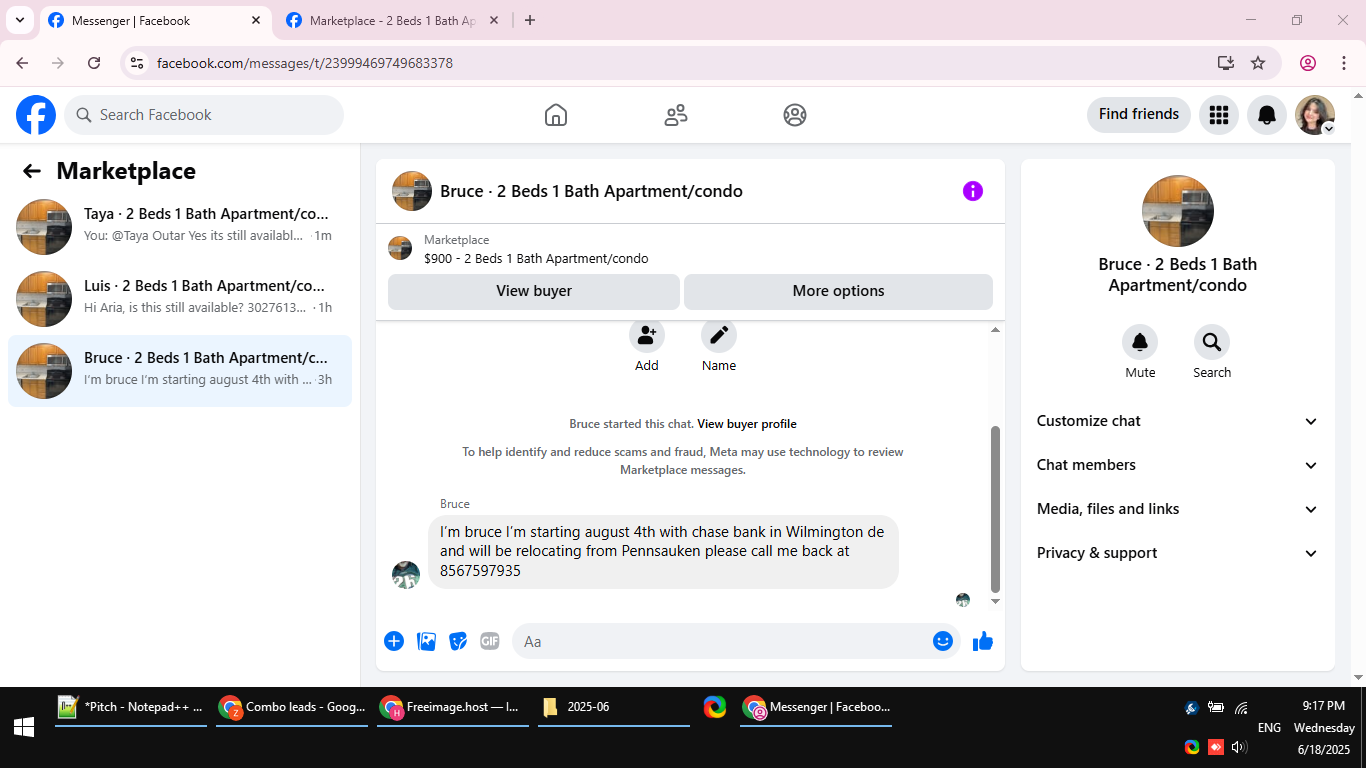View site information icon in address bar

138,63
